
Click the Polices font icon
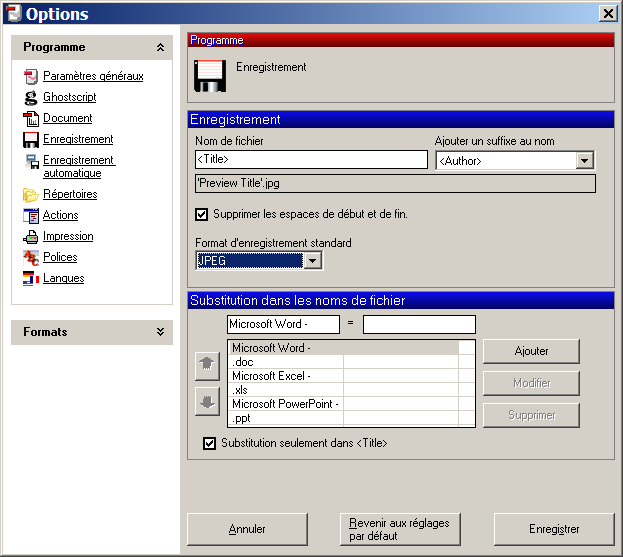coord(31,258)
